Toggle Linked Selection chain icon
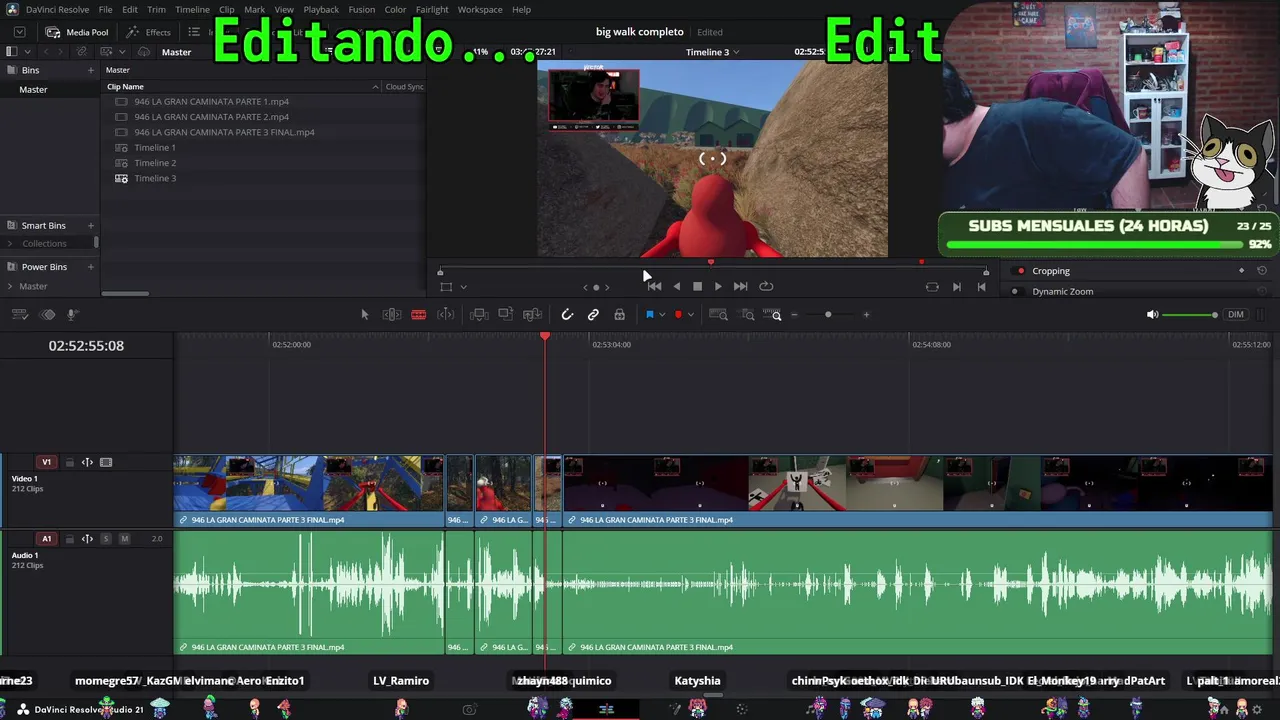This screenshot has width=1280, height=720. pos(593,315)
